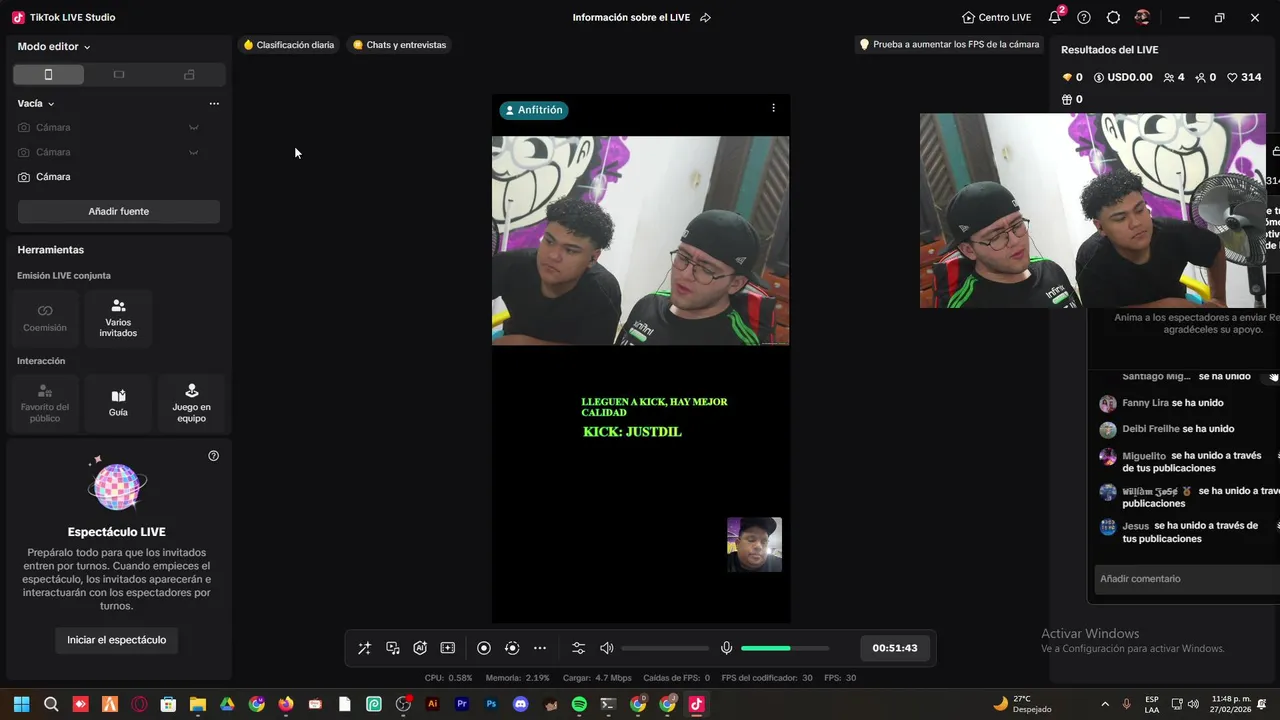The image size is (1280, 720).
Task: Open Firefox from the taskbar
Action: (286, 704)
